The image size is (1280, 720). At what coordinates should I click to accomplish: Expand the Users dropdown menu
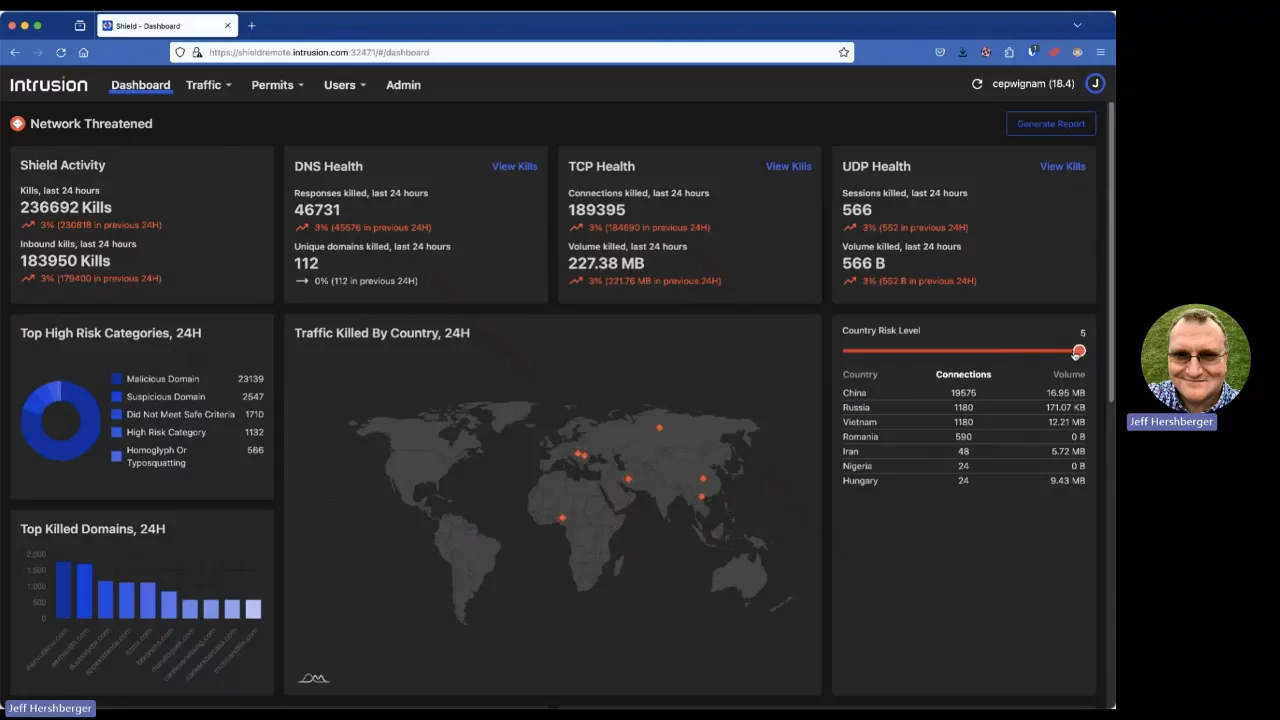(344, 85)
